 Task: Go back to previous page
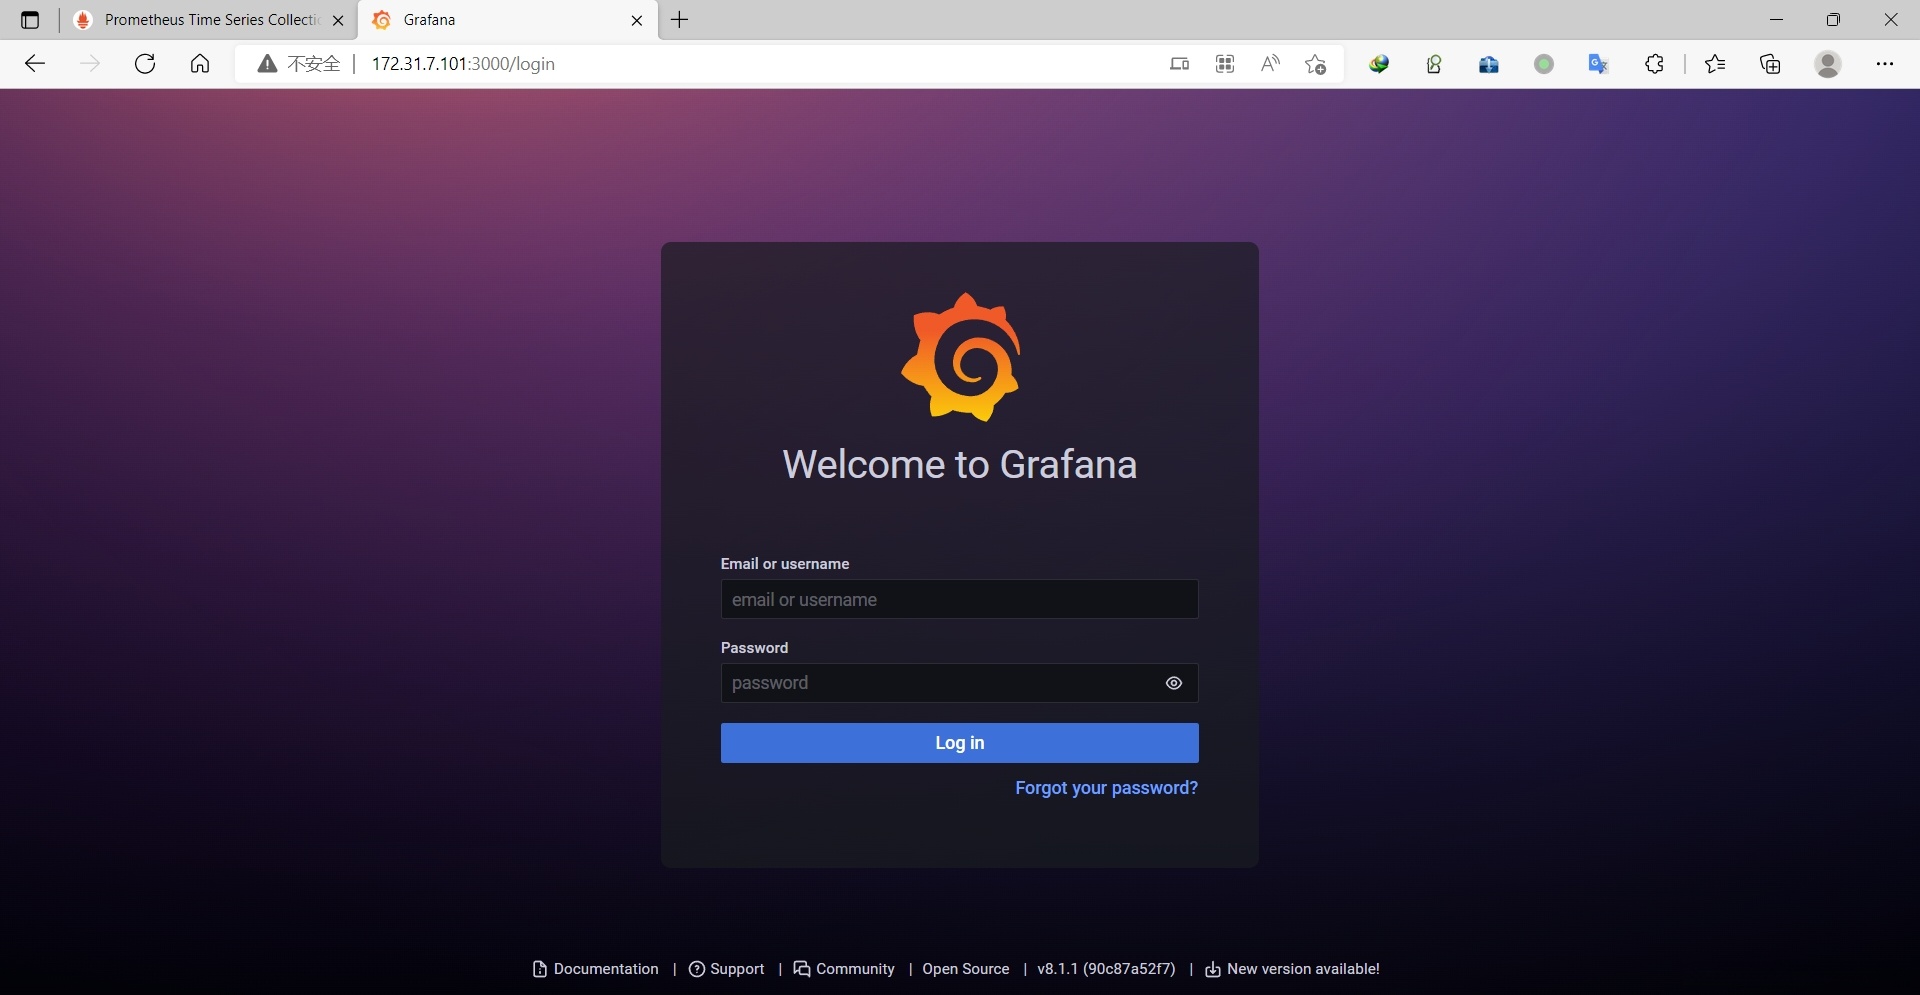click(35, 64)
